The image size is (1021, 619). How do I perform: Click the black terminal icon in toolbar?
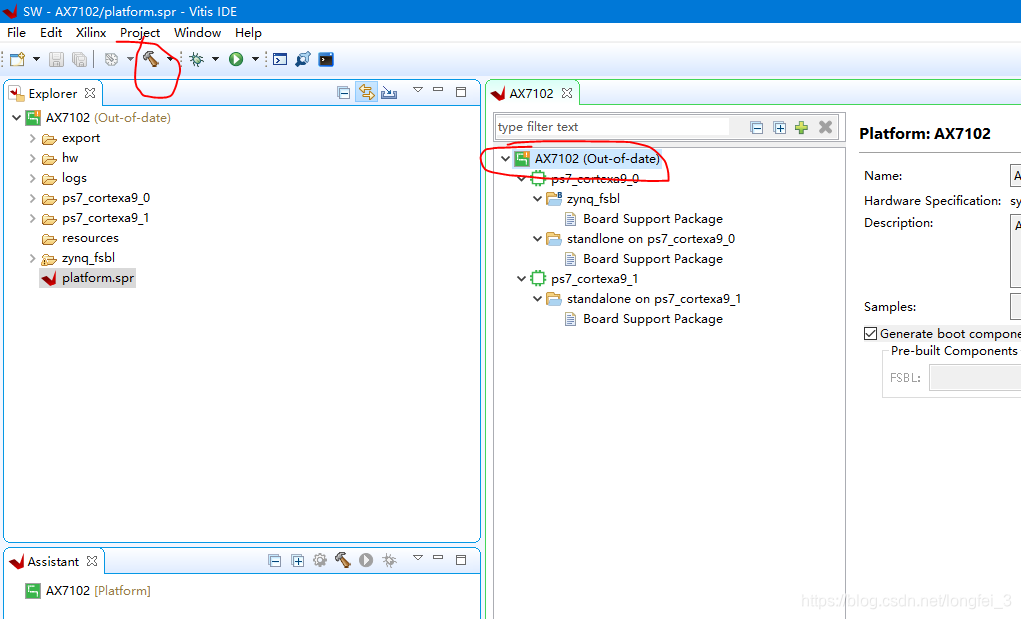[x=326, y=59]
